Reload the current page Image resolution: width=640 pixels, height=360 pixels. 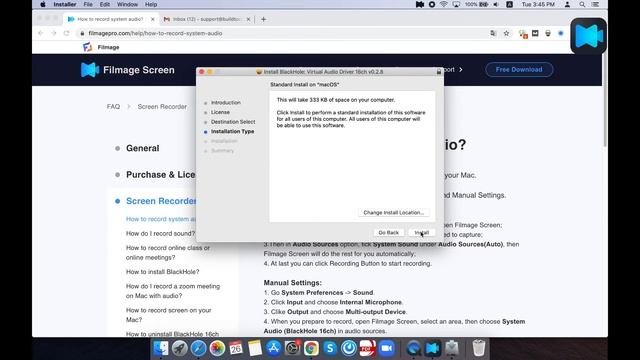pyautogui.click(x=67, y=33)
